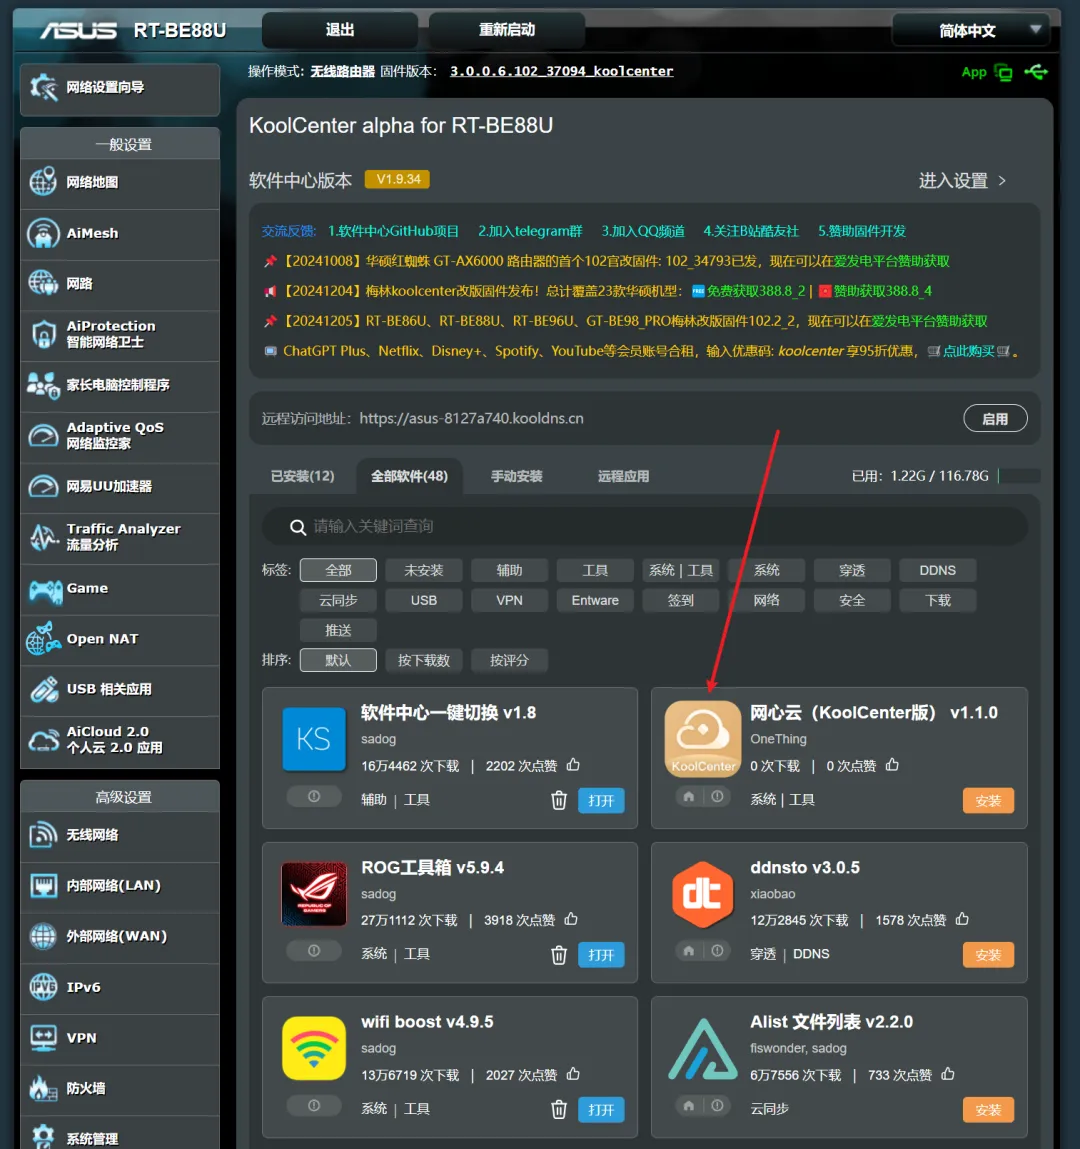Delete 软件中心一键切换 with trash icon
This screenshot has height=1149, width=1080.
coord(559,800)
